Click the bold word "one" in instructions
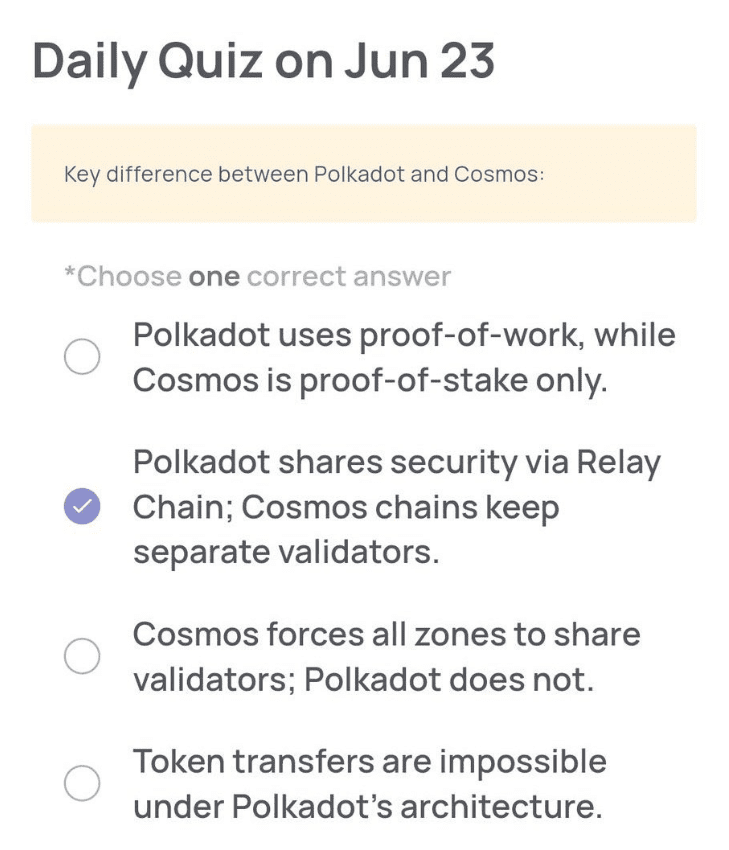The width and height of the screenshot is (729, 850). pyautogui.click(x=214, y=276)
